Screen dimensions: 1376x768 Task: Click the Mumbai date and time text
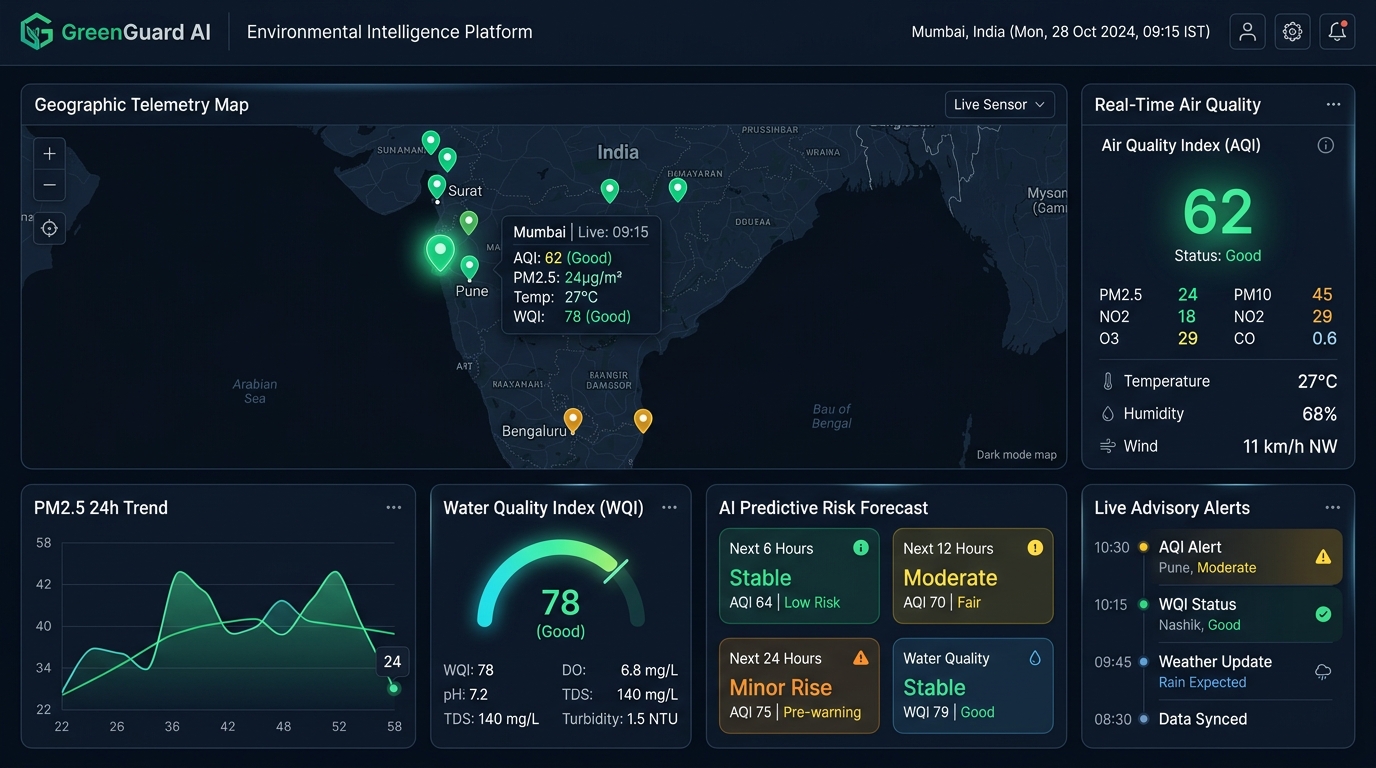tap(1061, 32)
